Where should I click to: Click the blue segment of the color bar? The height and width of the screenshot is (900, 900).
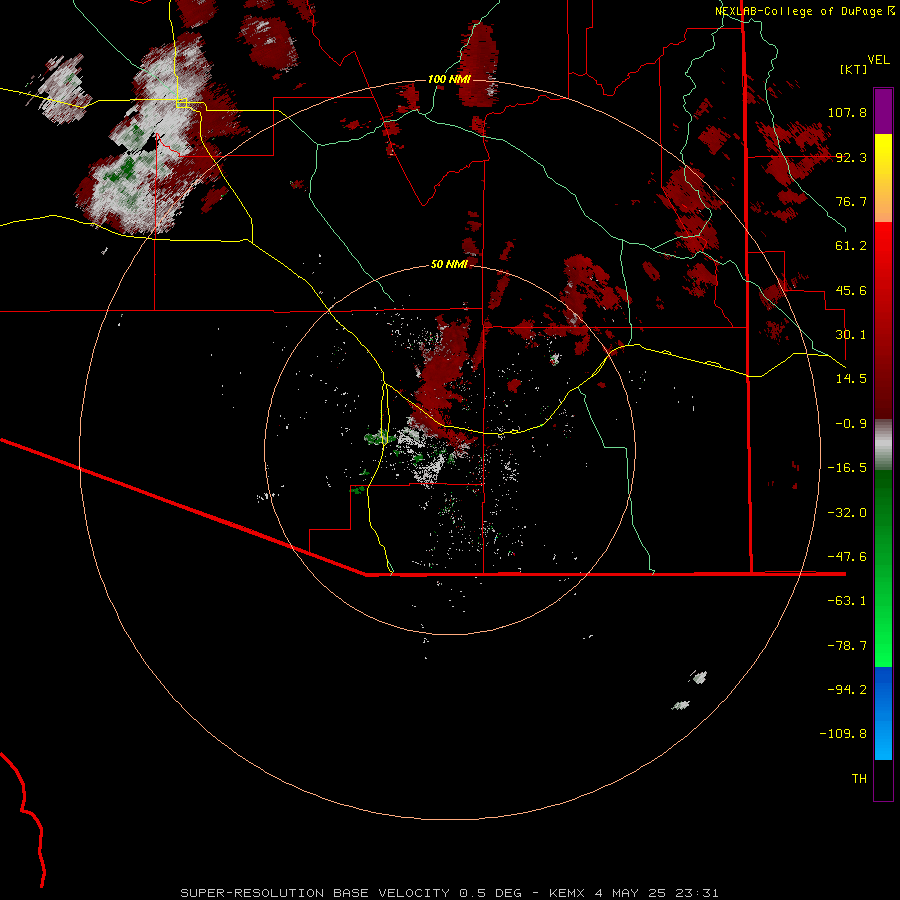click(x=883, y=713)
